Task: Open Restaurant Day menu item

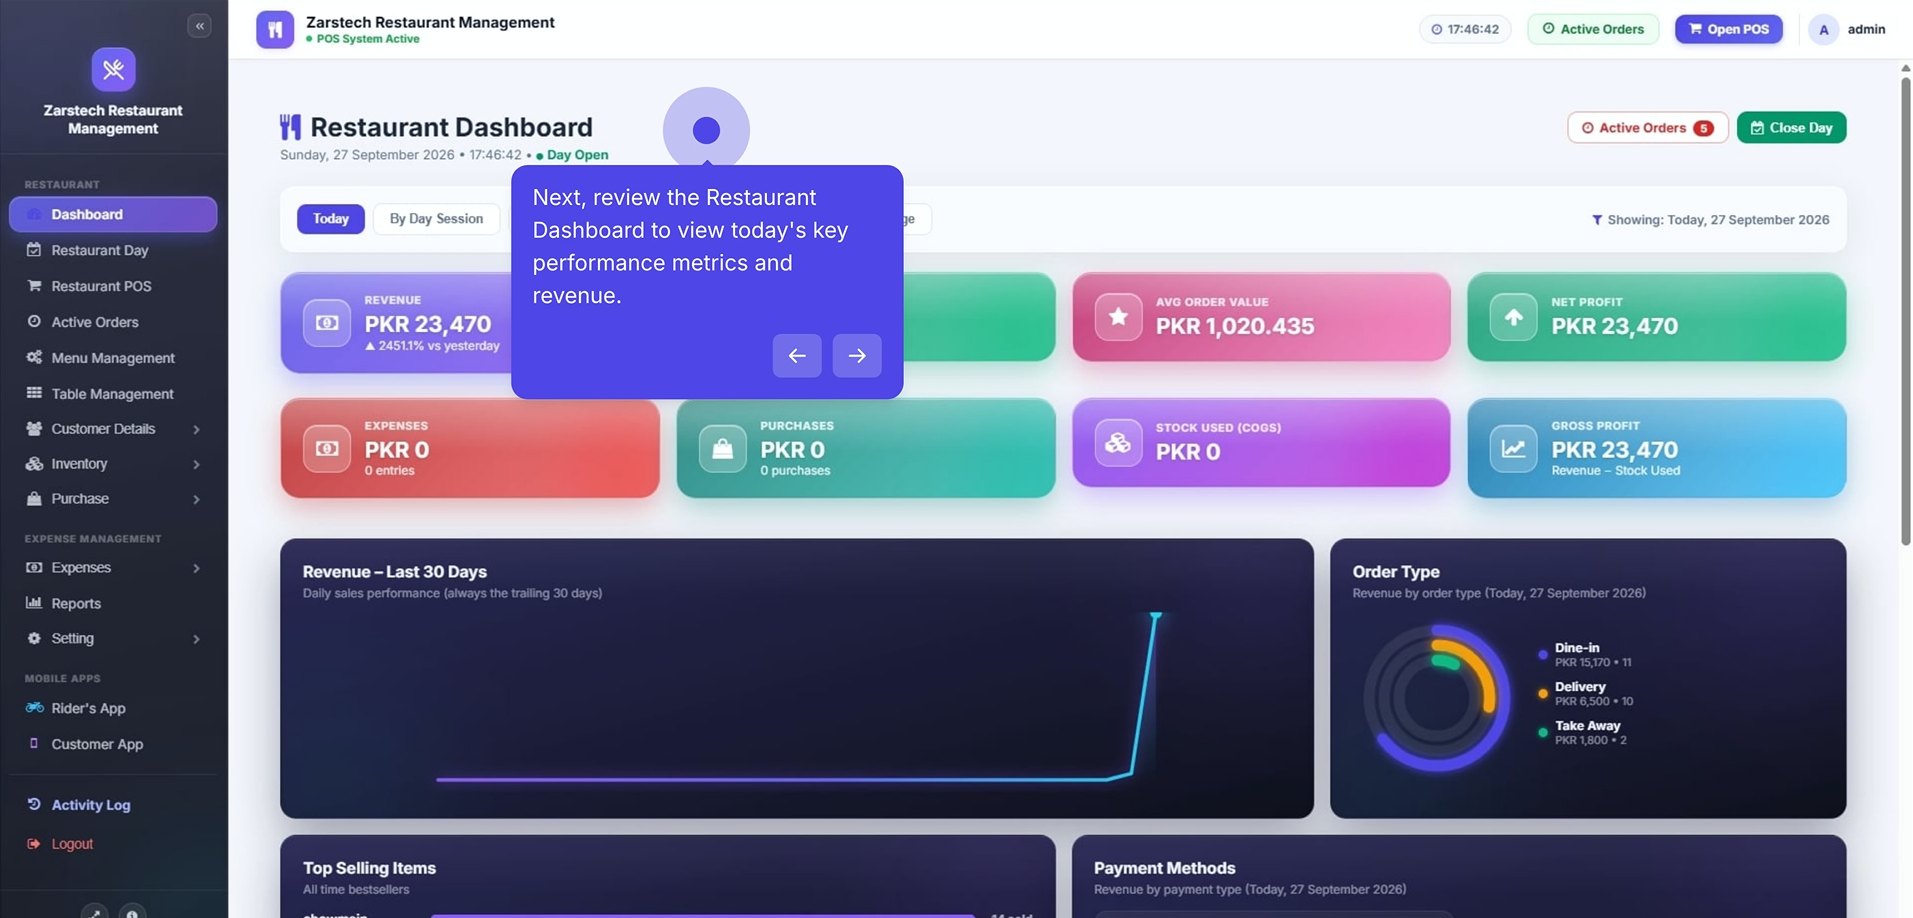Action: click(x=113, y=250)
